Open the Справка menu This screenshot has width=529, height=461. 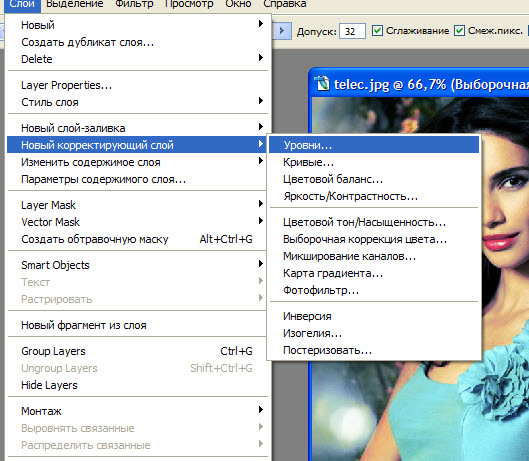(285, 5)
